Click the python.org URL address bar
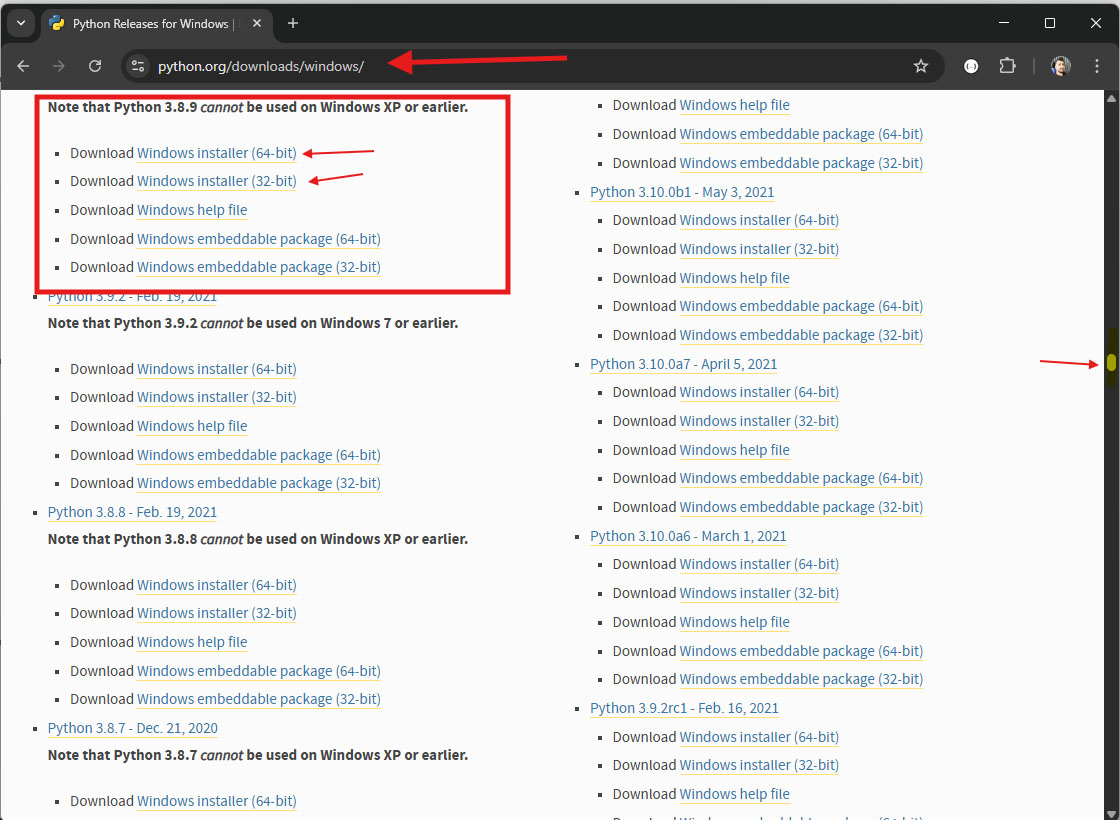This screenshot has width=1120, height=820. coord(500,66)
